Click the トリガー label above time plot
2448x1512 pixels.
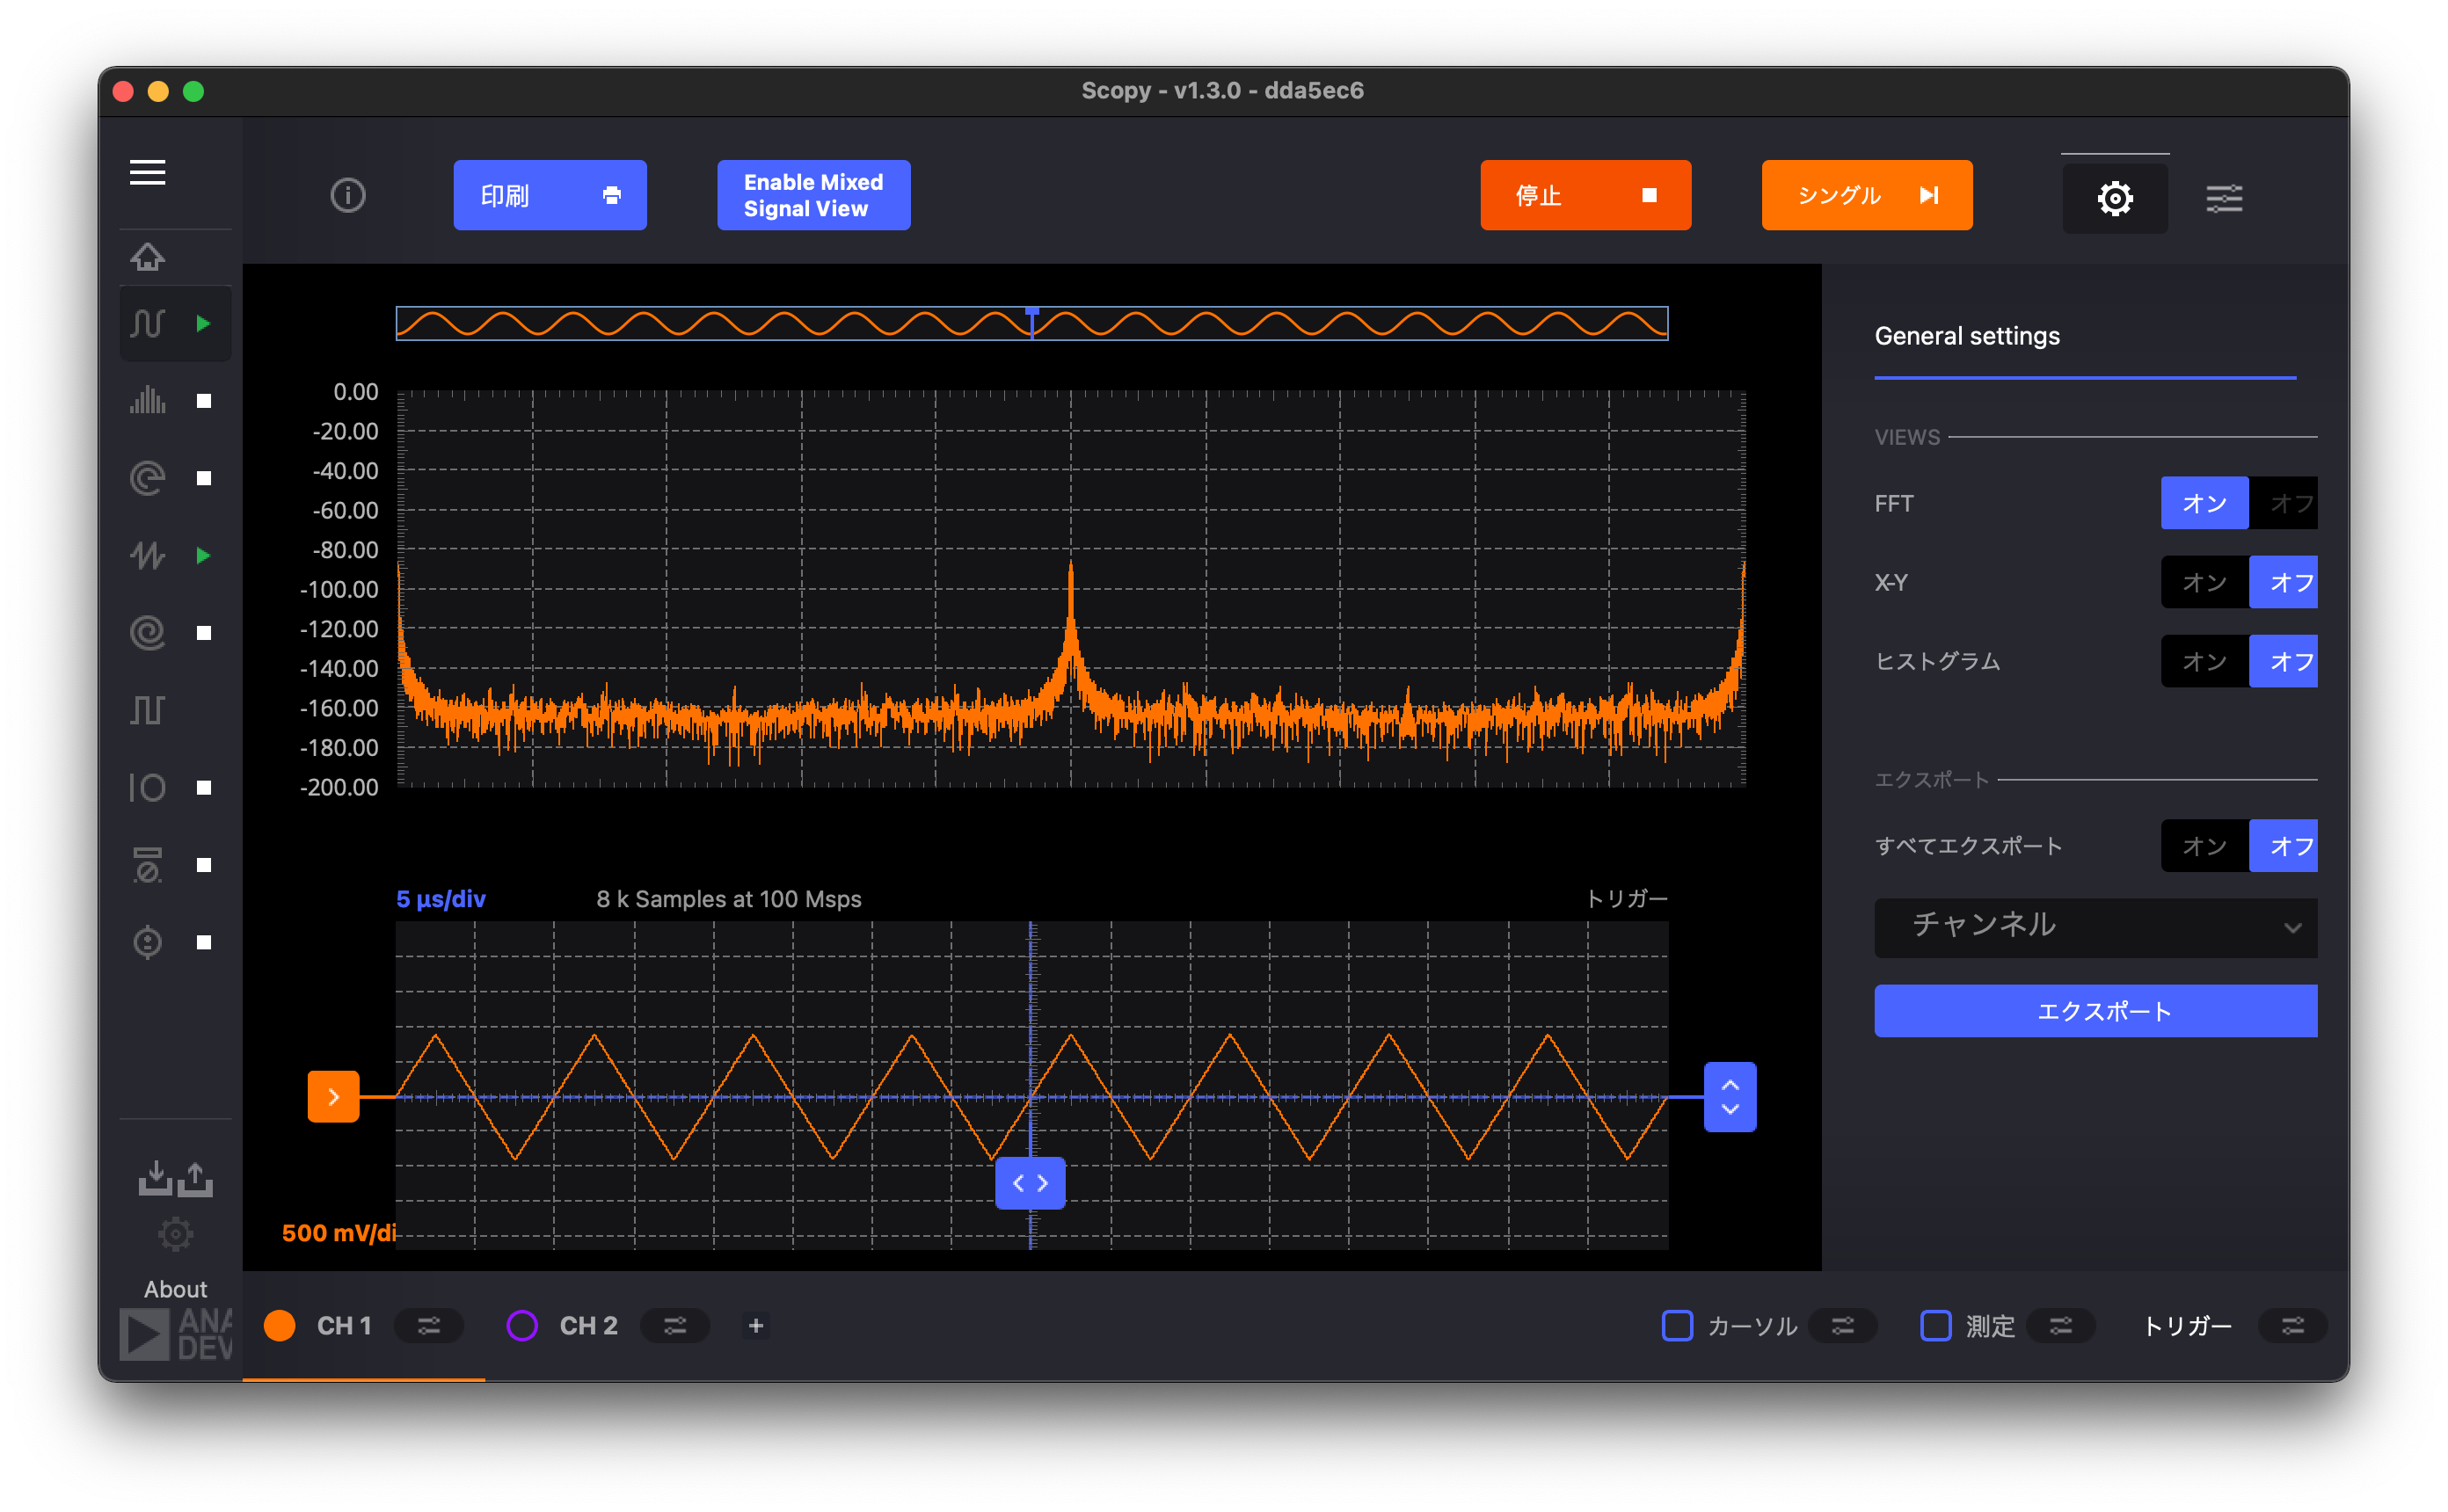click(x=1626, y=899)
